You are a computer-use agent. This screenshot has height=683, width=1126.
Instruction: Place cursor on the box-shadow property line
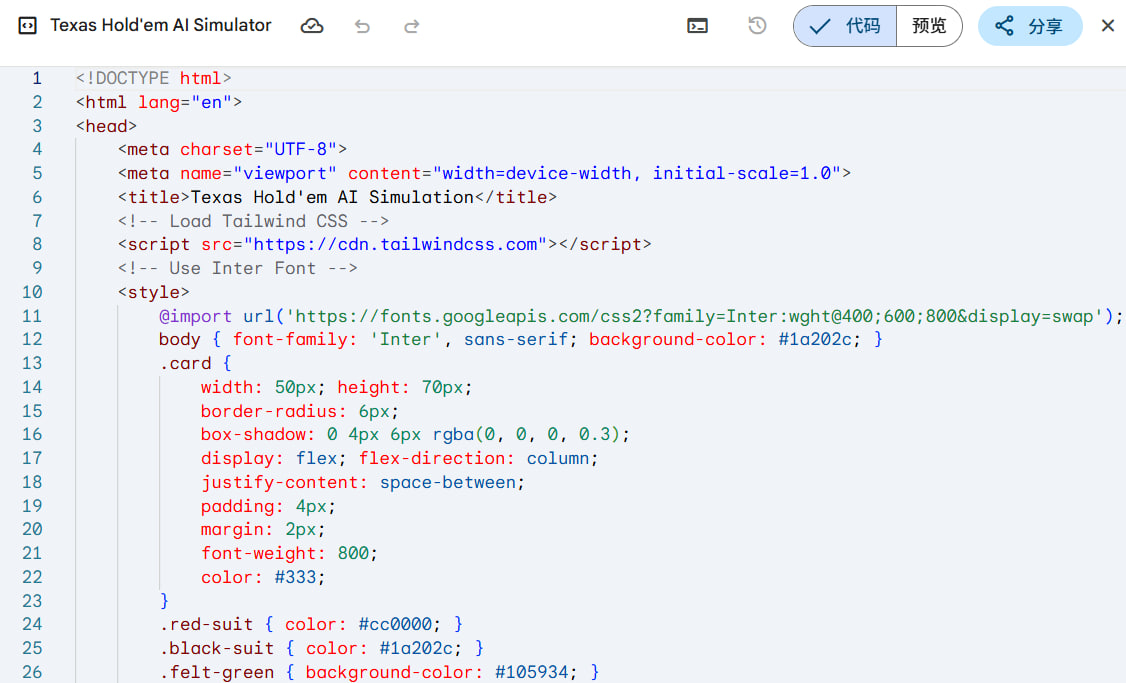415,434
